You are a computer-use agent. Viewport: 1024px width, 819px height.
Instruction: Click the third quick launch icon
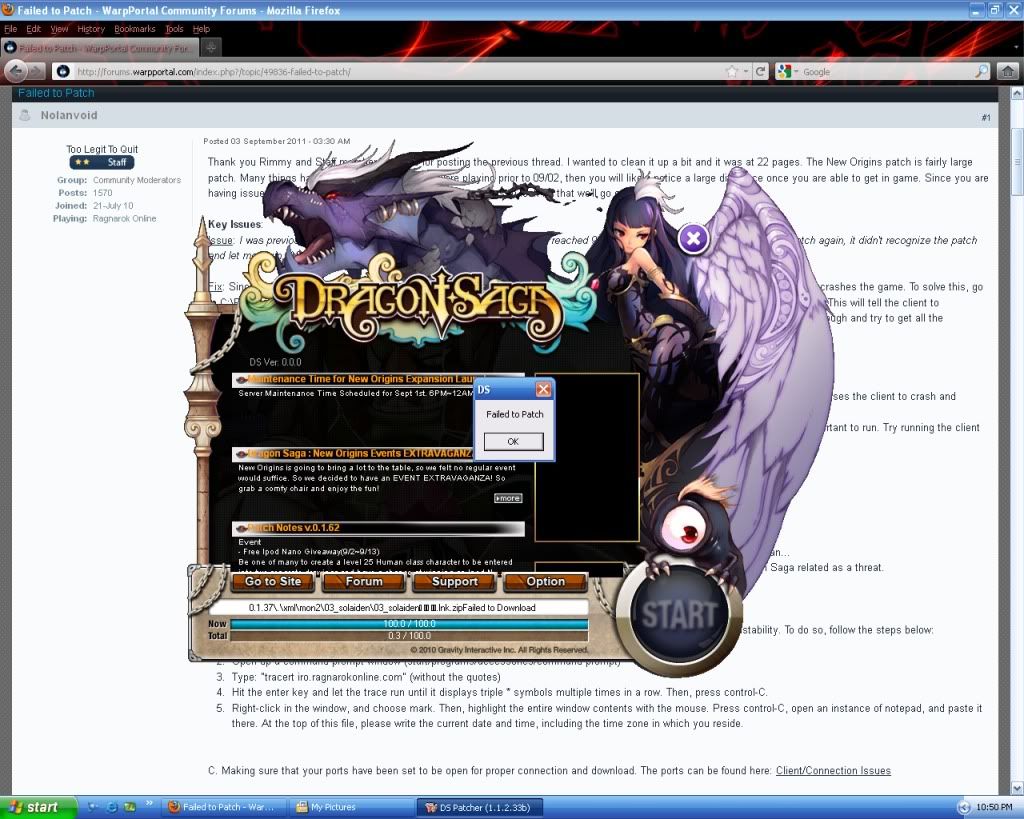[x=130, y=807]
